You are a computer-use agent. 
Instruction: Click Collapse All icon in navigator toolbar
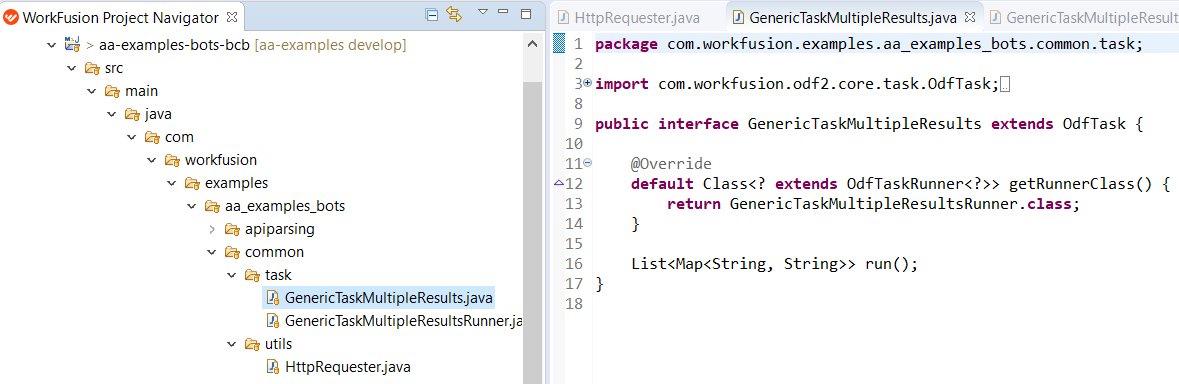tap(432, 14)
